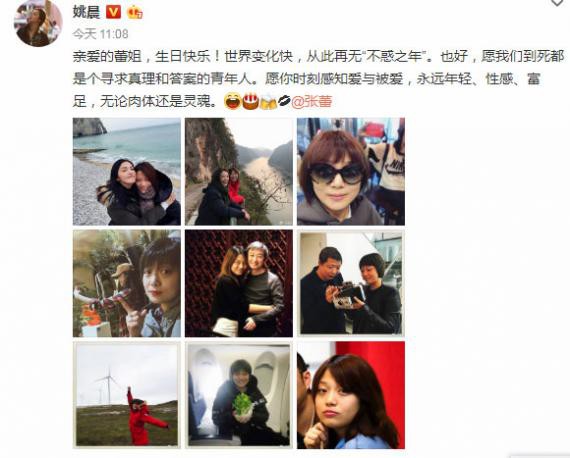This screenshot has width=570, height=458.
Task: Click the orange verified V badge
Action: [113, 12]
